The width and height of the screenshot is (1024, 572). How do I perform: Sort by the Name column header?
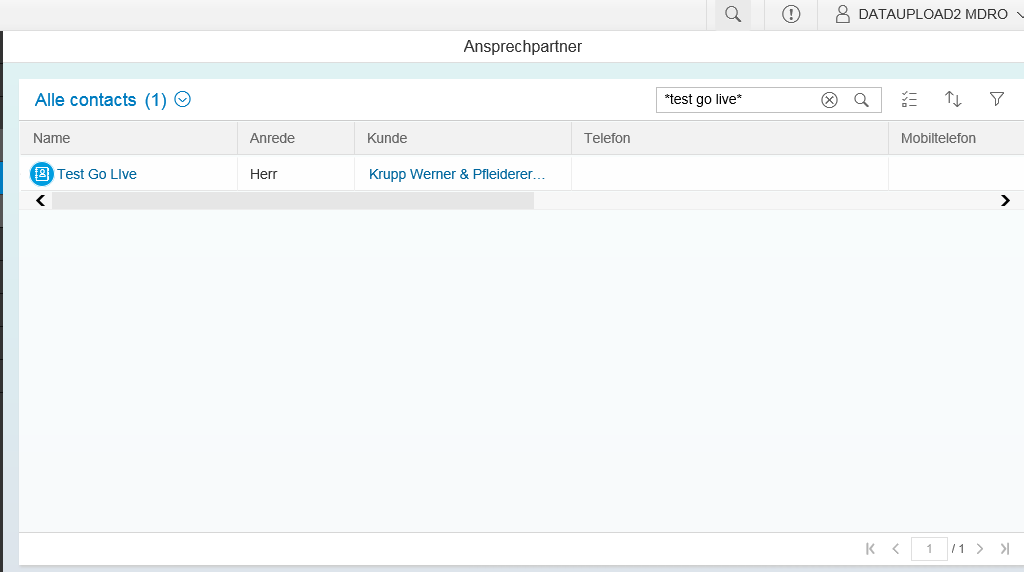click(x=52, y=138)
